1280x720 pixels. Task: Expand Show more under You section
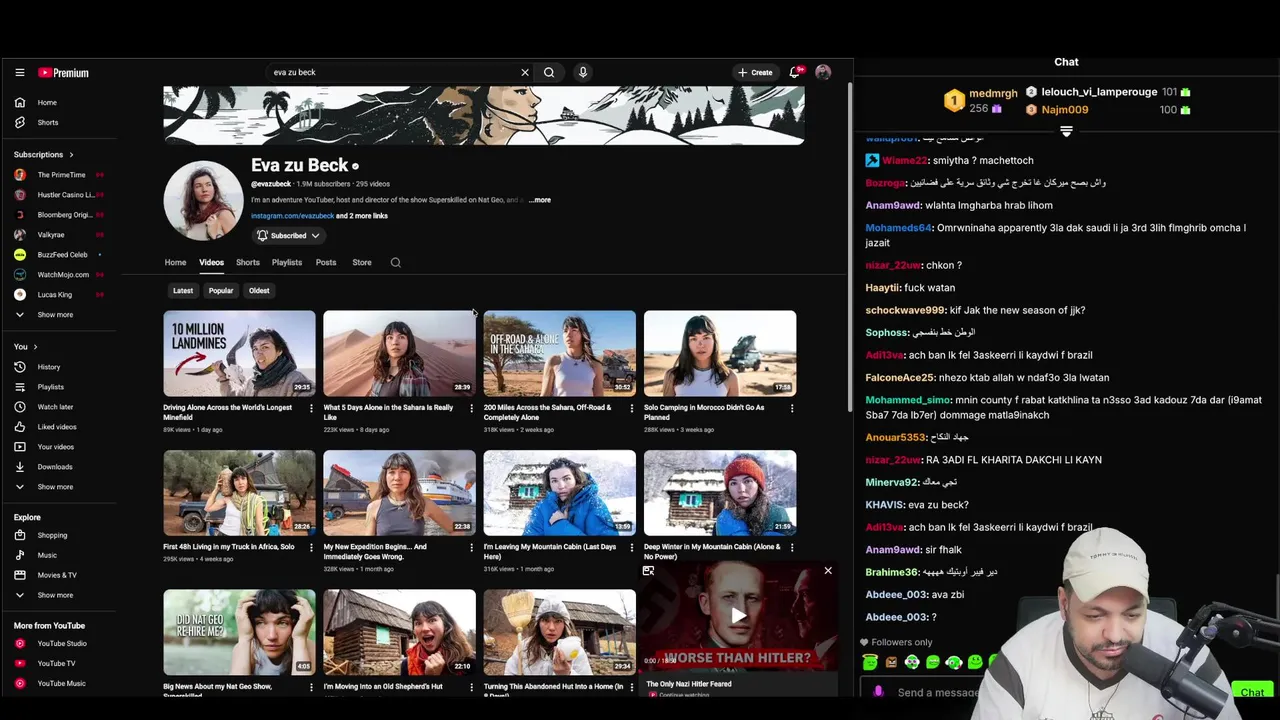(x=55, y=487)
